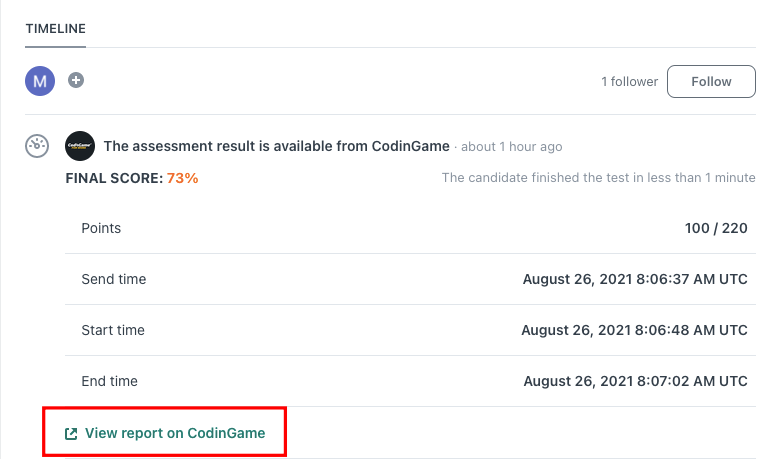Click the external link icon beside View report
The image size is (779, 459).
tap(71, 434)
